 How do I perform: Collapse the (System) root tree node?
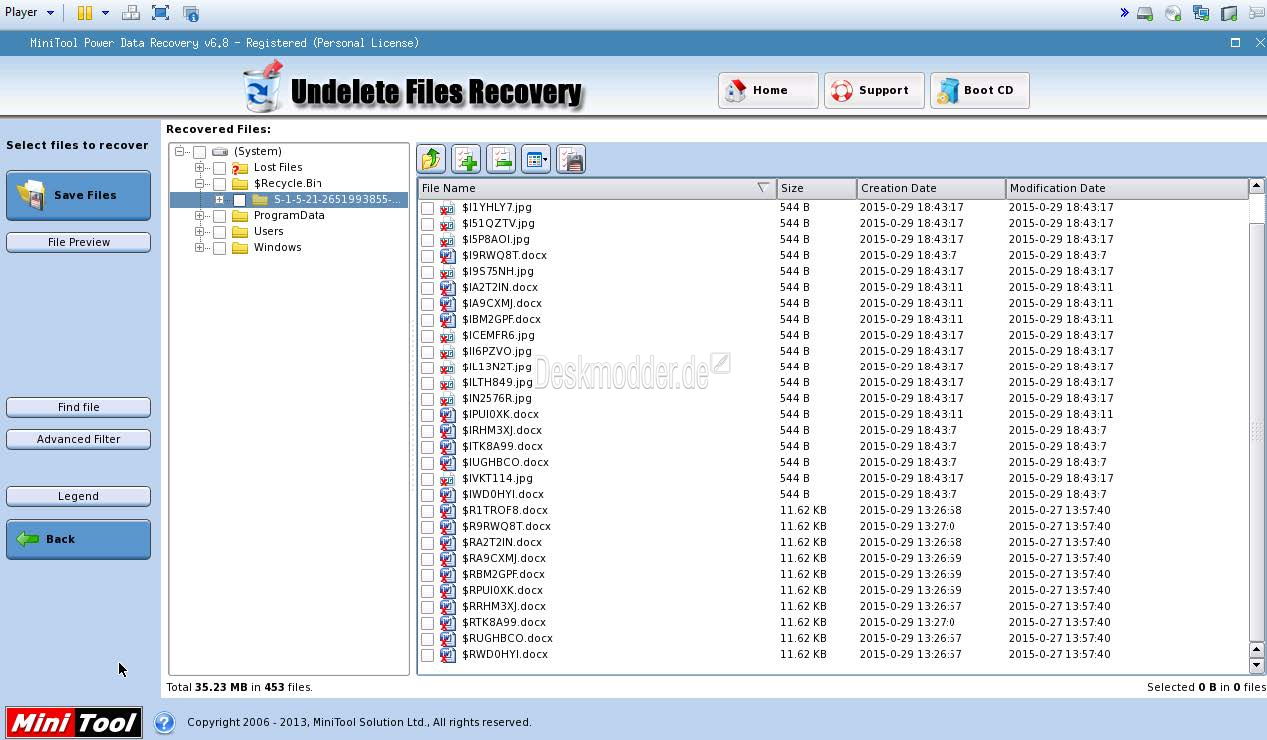(180, 152)
